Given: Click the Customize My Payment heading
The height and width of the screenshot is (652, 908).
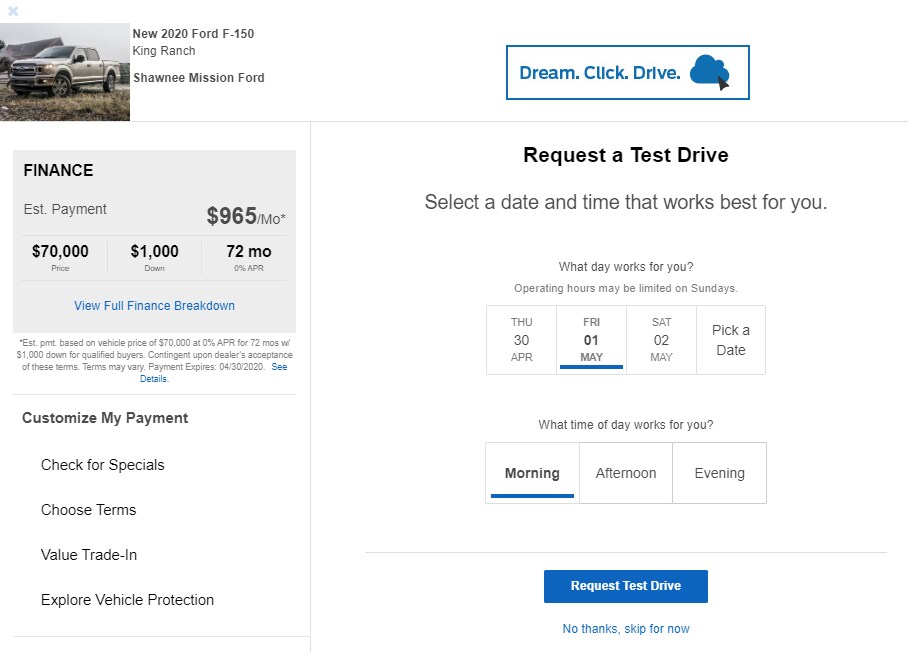Looking at the screenshot, I should pyautogui.click(x=105, y=418).
